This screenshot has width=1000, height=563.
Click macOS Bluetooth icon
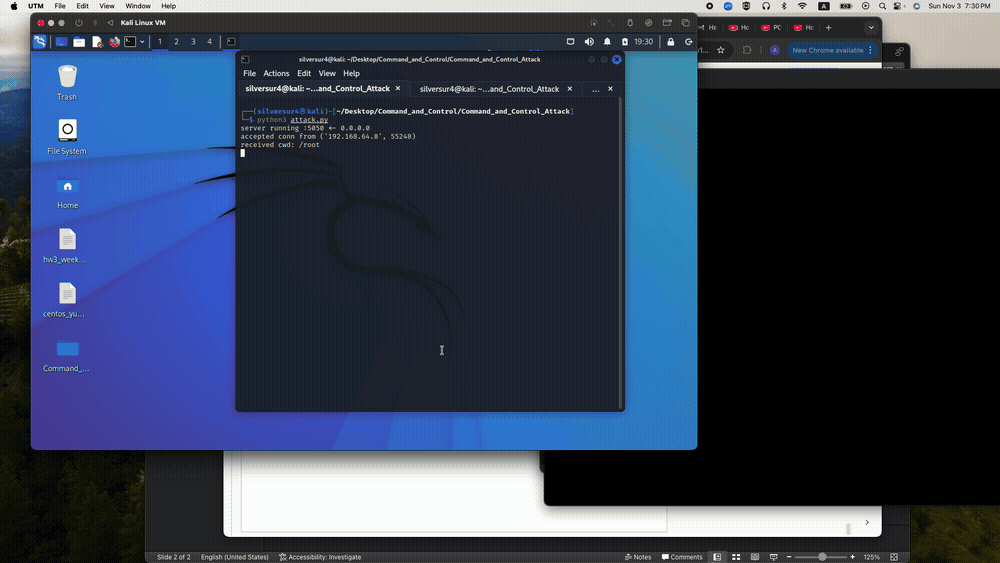(784, 6)
